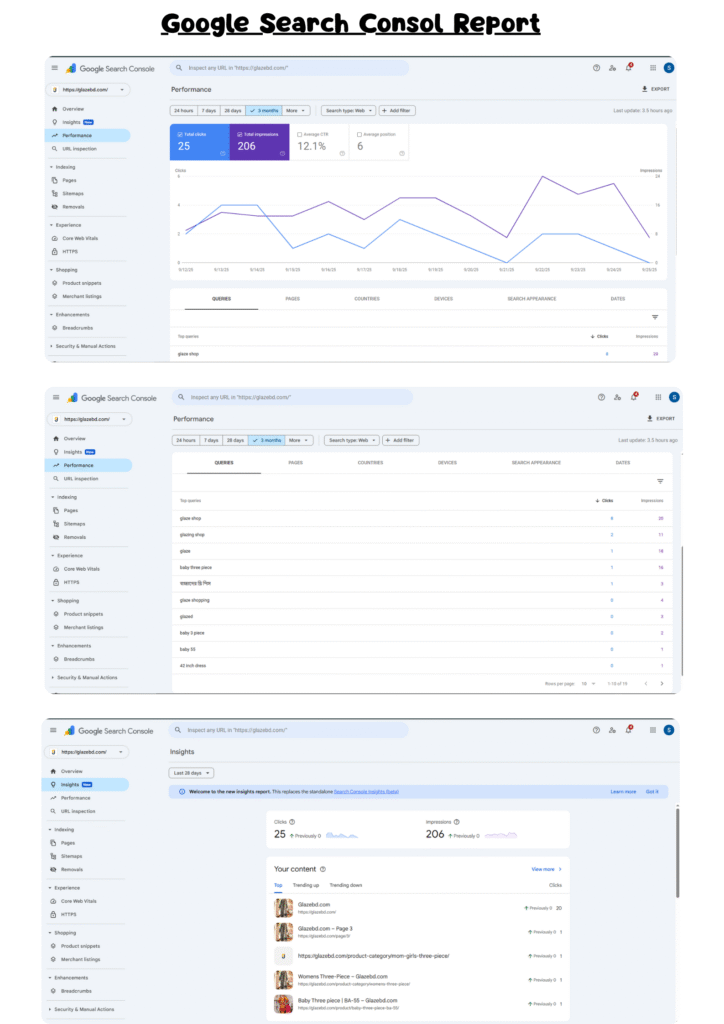Open the 'Search Console Insights (beta)' link
724x1024 pixels.
click(x=366, y=791)
